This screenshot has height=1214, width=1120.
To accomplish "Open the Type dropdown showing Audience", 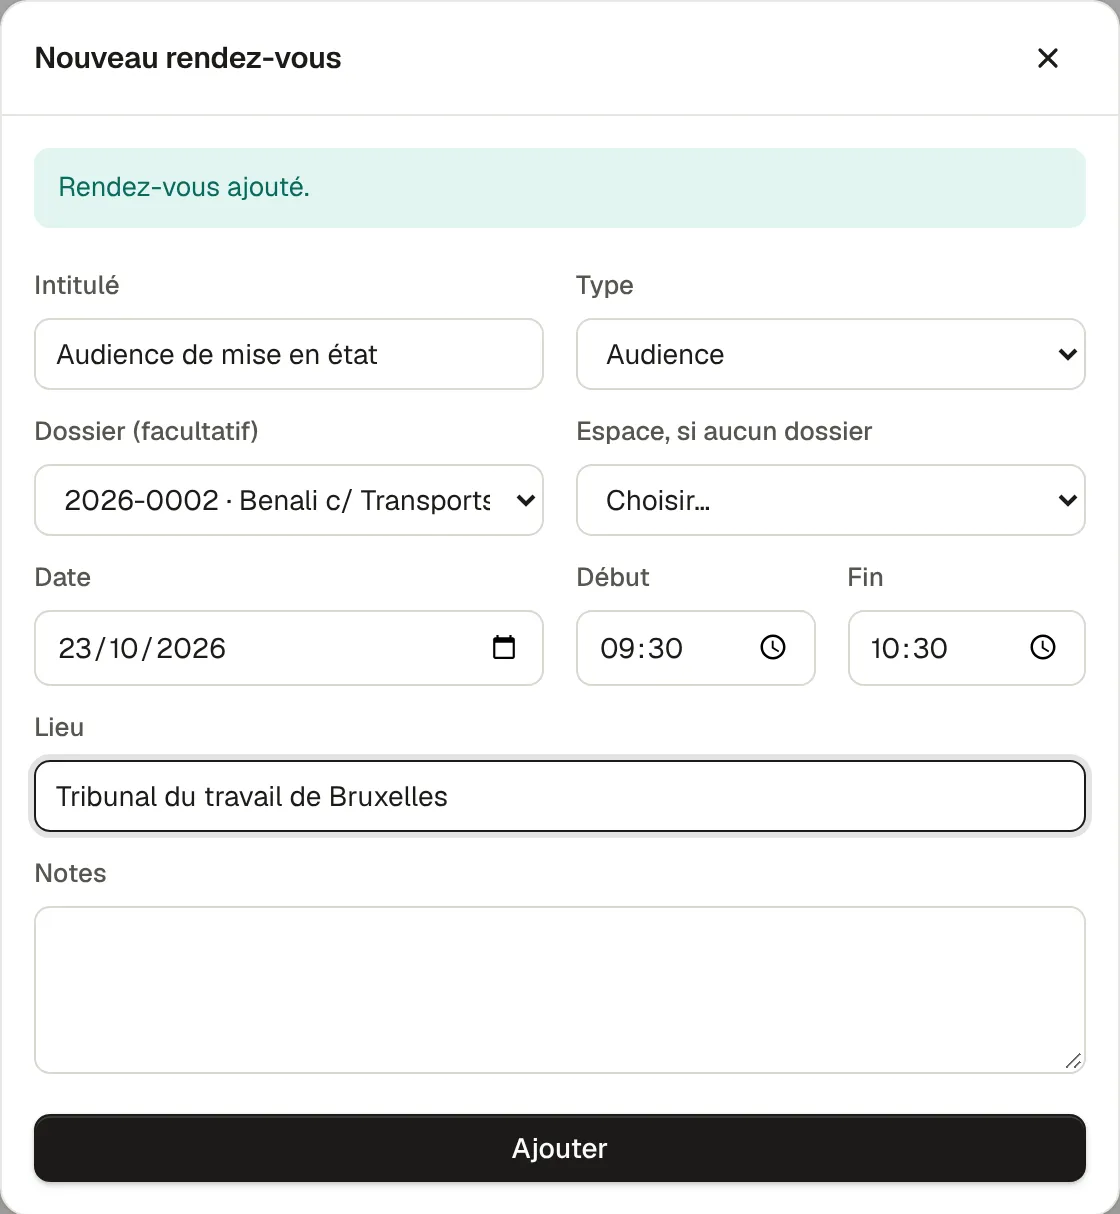I will pos(831,354).
